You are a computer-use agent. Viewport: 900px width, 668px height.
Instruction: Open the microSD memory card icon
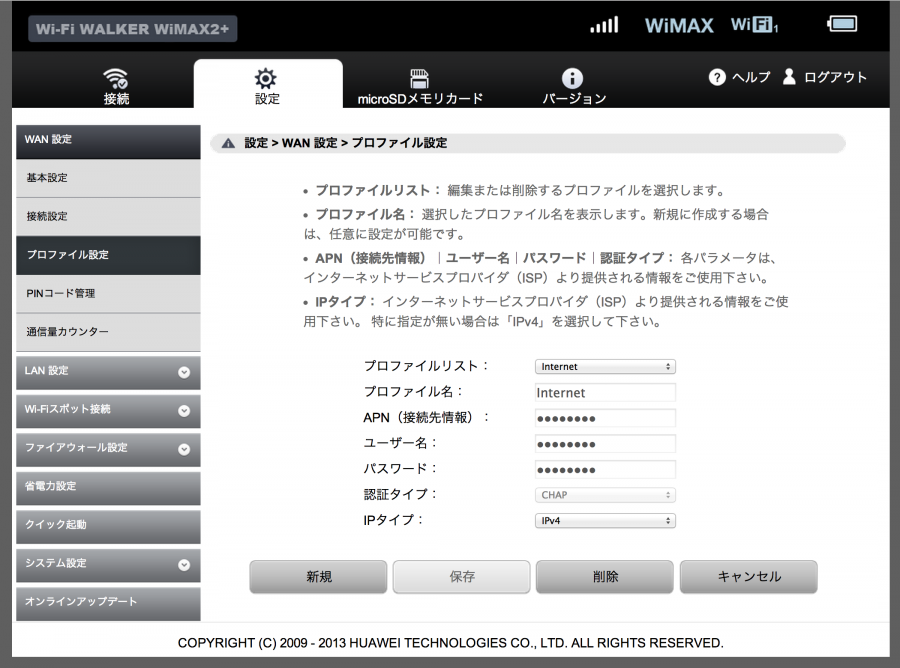coord(420,78)
